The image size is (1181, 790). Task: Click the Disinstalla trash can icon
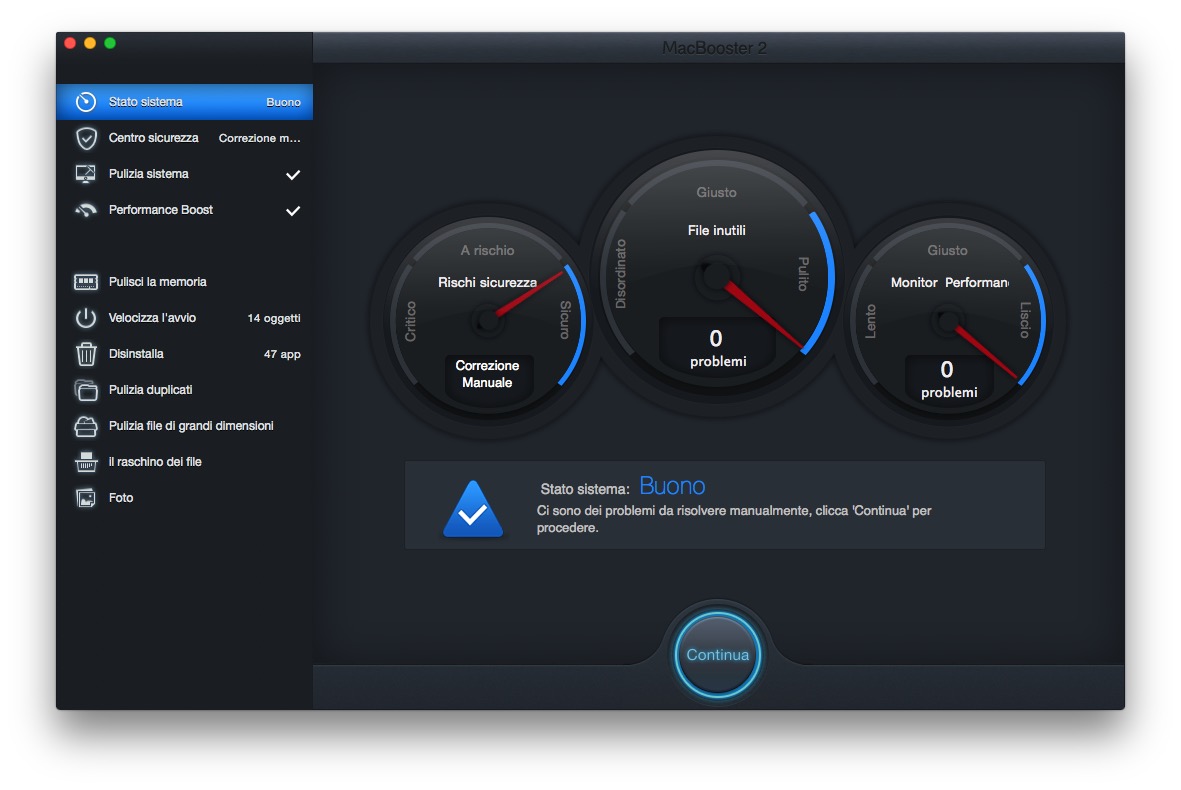(x=86, y=354)
